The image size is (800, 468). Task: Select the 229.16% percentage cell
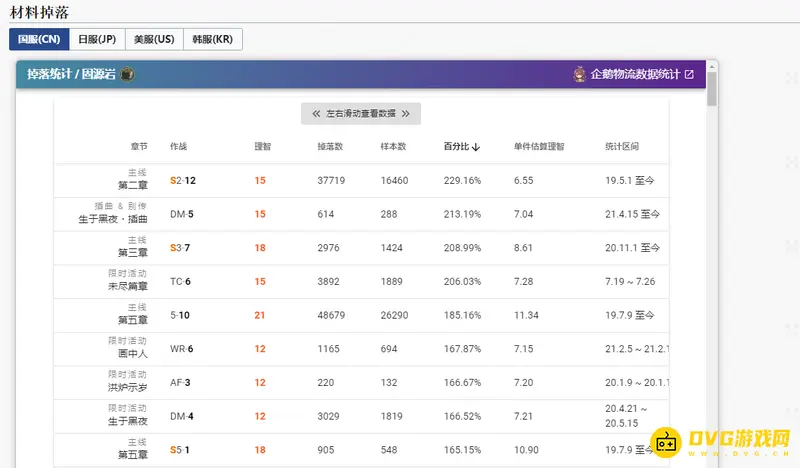coord(462,181)
